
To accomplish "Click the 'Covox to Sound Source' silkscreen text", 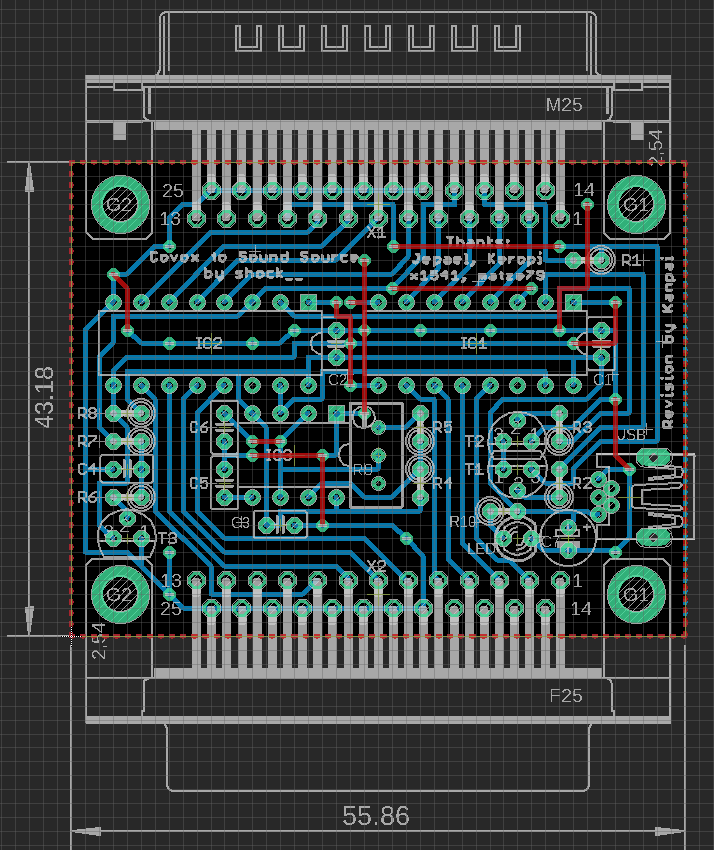I will pos(254,257).
